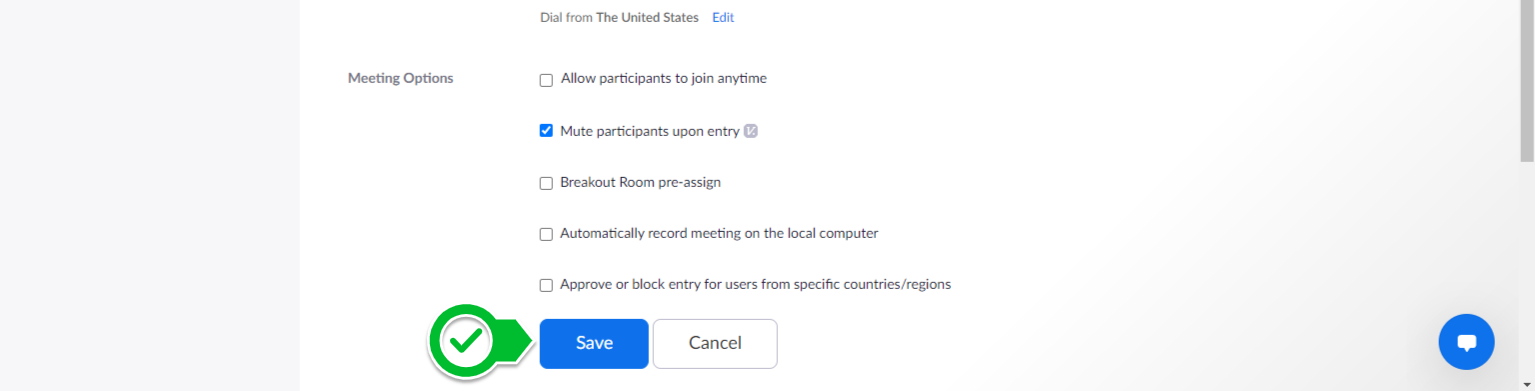Click 'Mute participants upon entry' label text
The width and height of the screenshot is (1535, 391).
650,131
